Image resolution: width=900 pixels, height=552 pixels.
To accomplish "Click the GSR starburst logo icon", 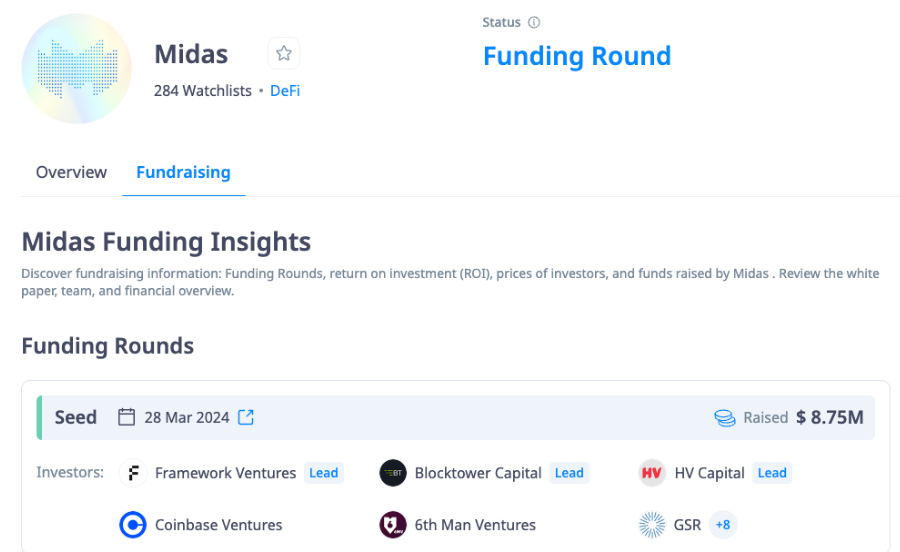I will 652,524.
